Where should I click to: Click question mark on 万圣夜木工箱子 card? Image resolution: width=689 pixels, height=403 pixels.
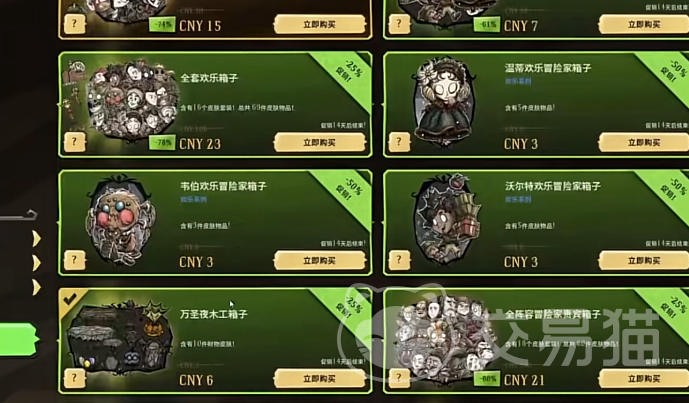coord(74,378)
